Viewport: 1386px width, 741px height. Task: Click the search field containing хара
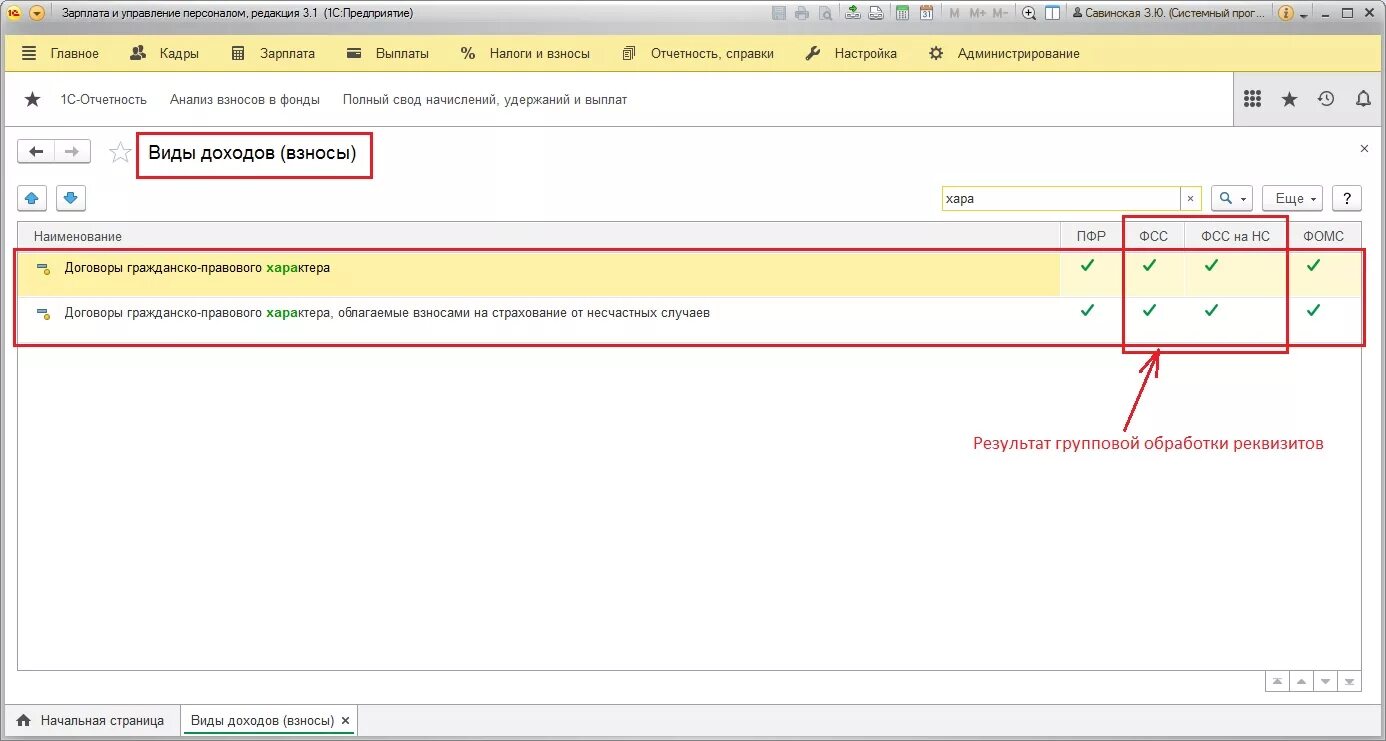click(1061, 199)
